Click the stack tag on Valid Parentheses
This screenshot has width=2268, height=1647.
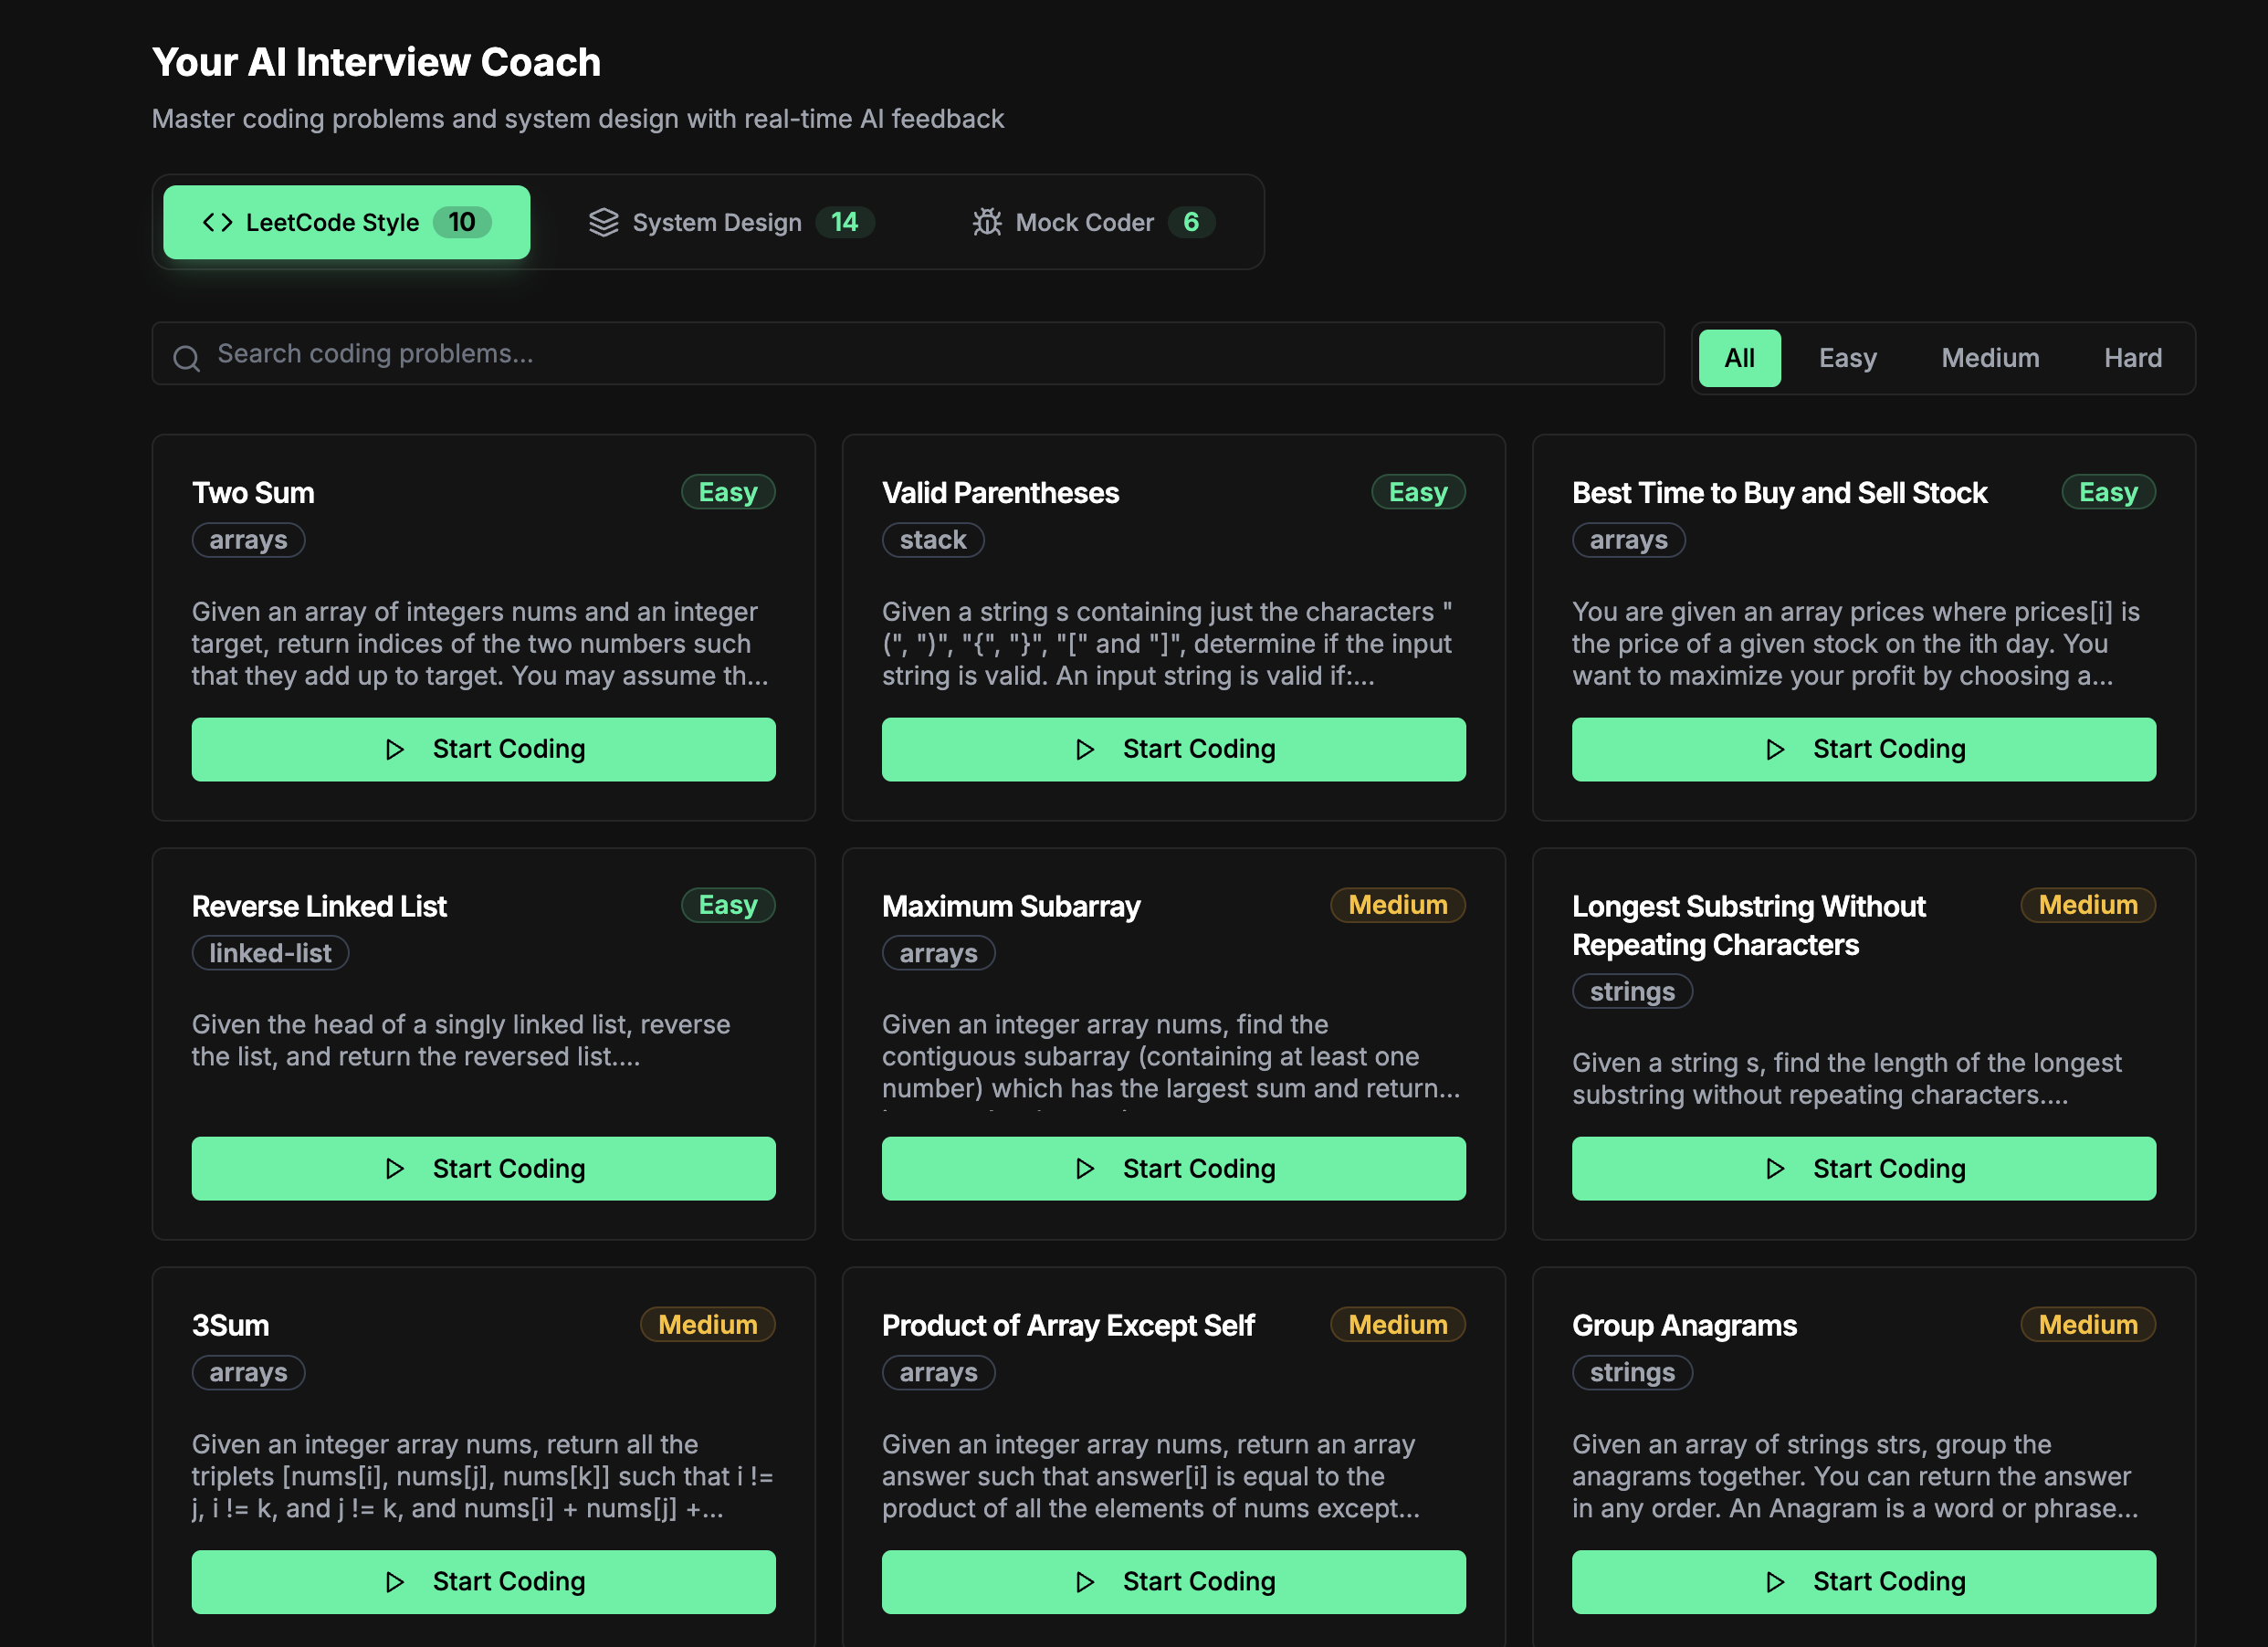[932, 540]
